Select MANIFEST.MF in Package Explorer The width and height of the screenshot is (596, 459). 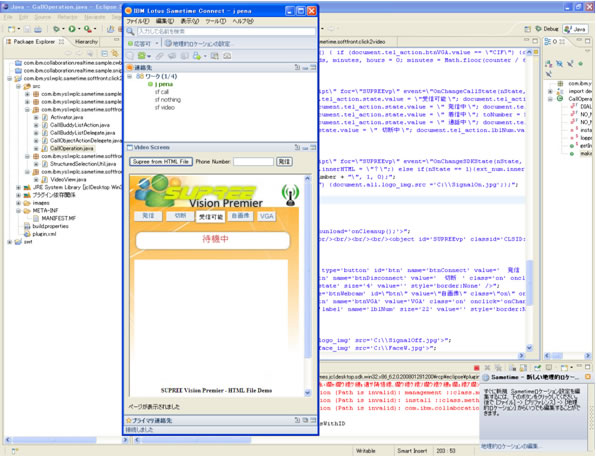pyautogui.click(x=58, y=218)
